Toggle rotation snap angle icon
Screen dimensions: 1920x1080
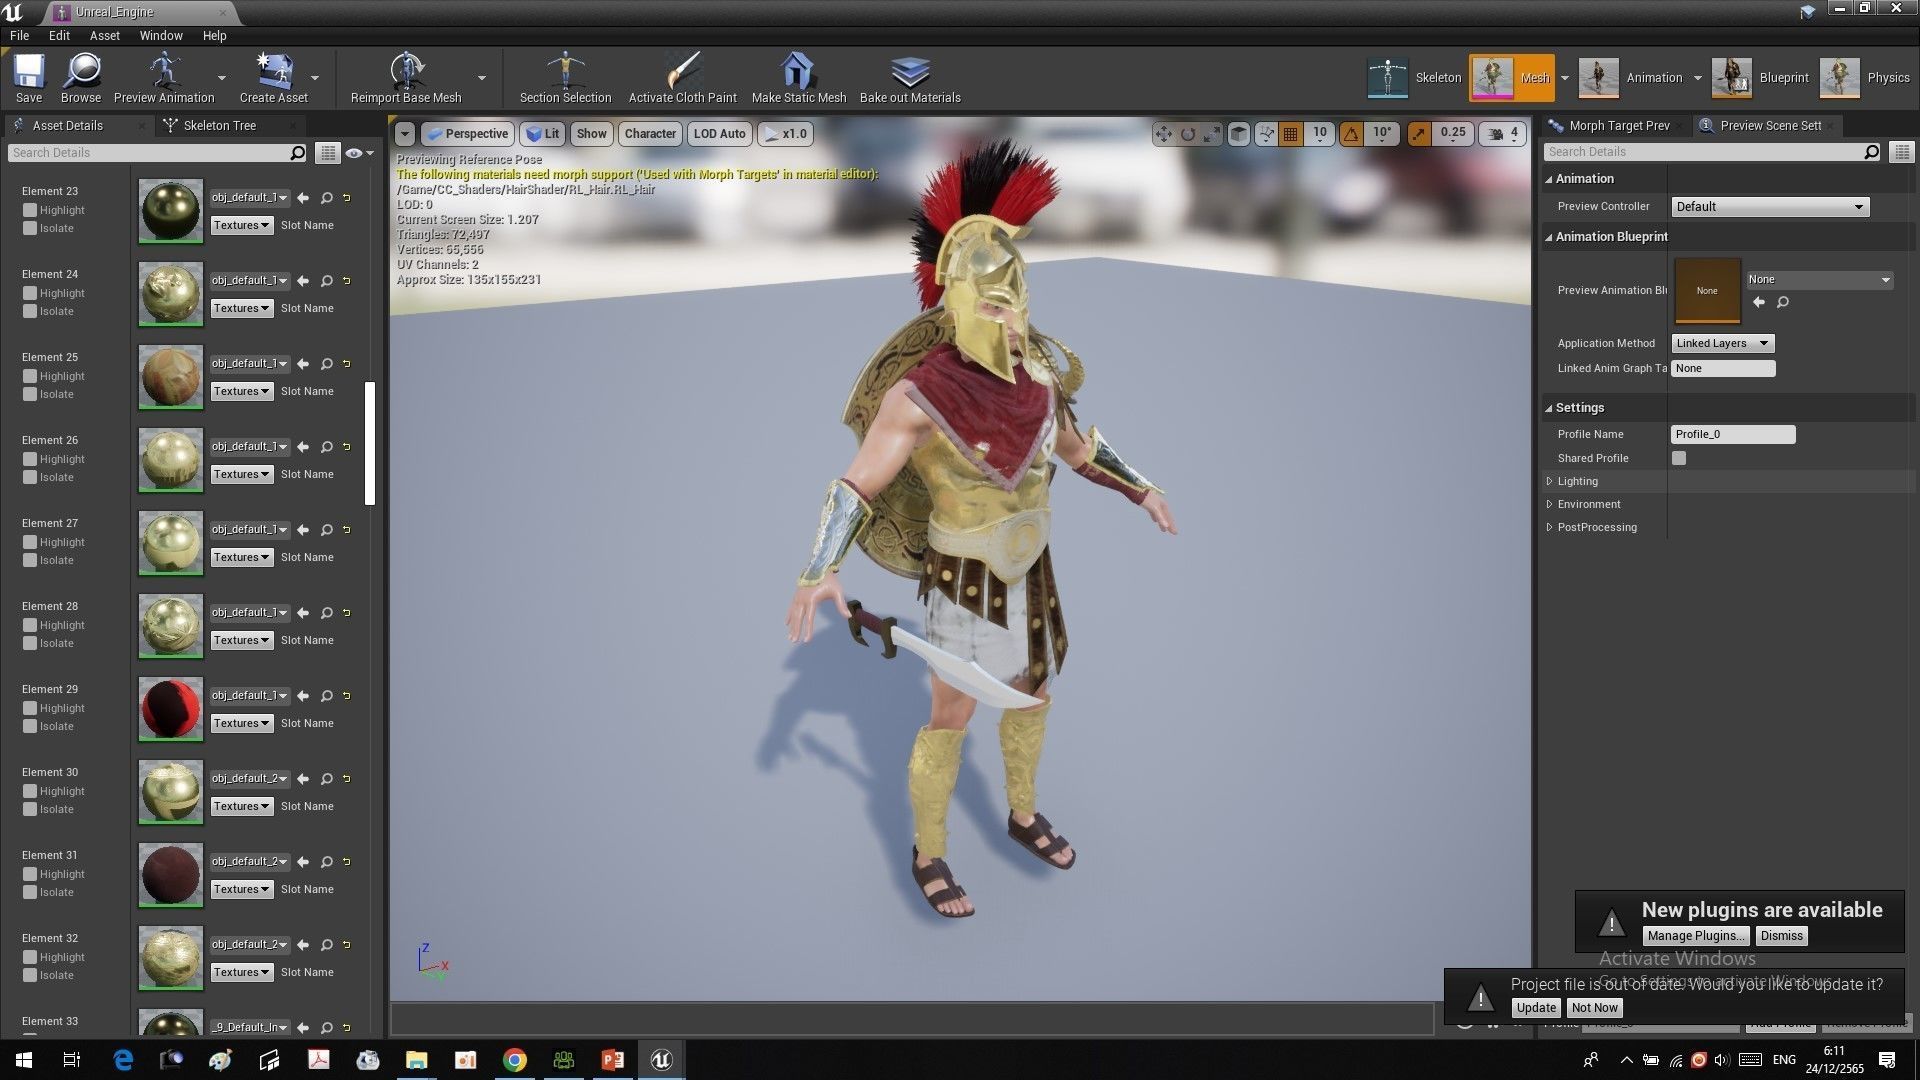(x=1351, y=134)
